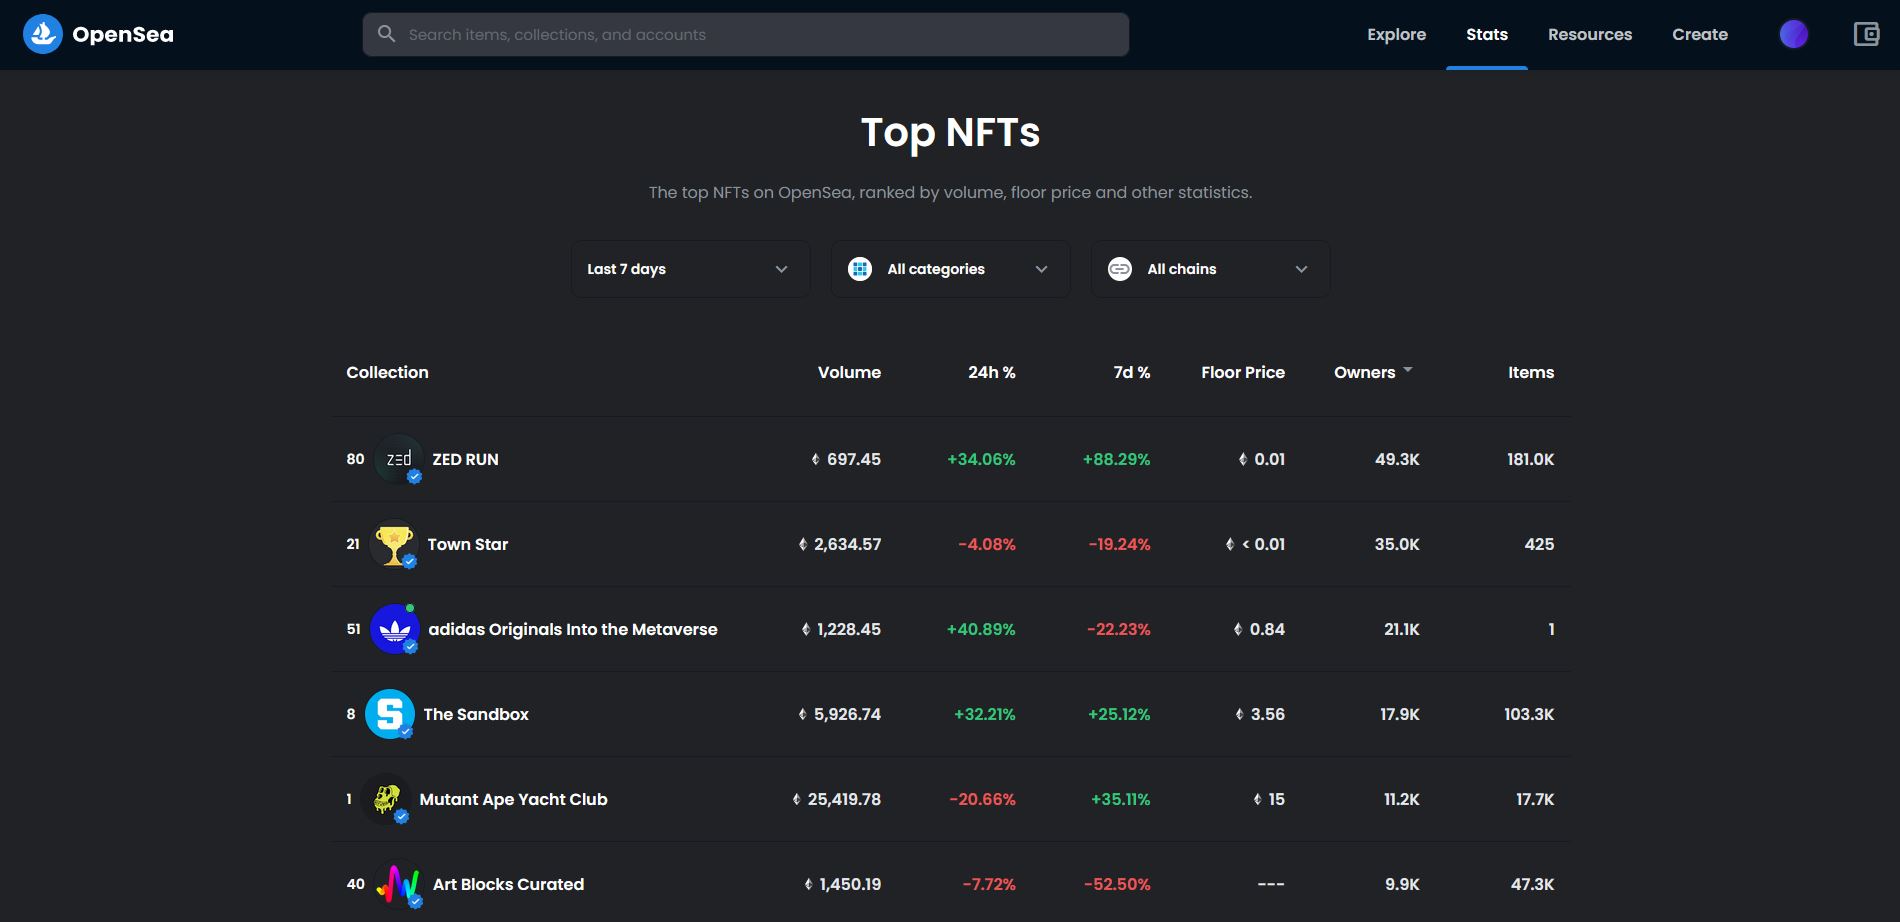
Task: Click Art Blocks 7d change -52.50%
Action: tap(1117, 884)
